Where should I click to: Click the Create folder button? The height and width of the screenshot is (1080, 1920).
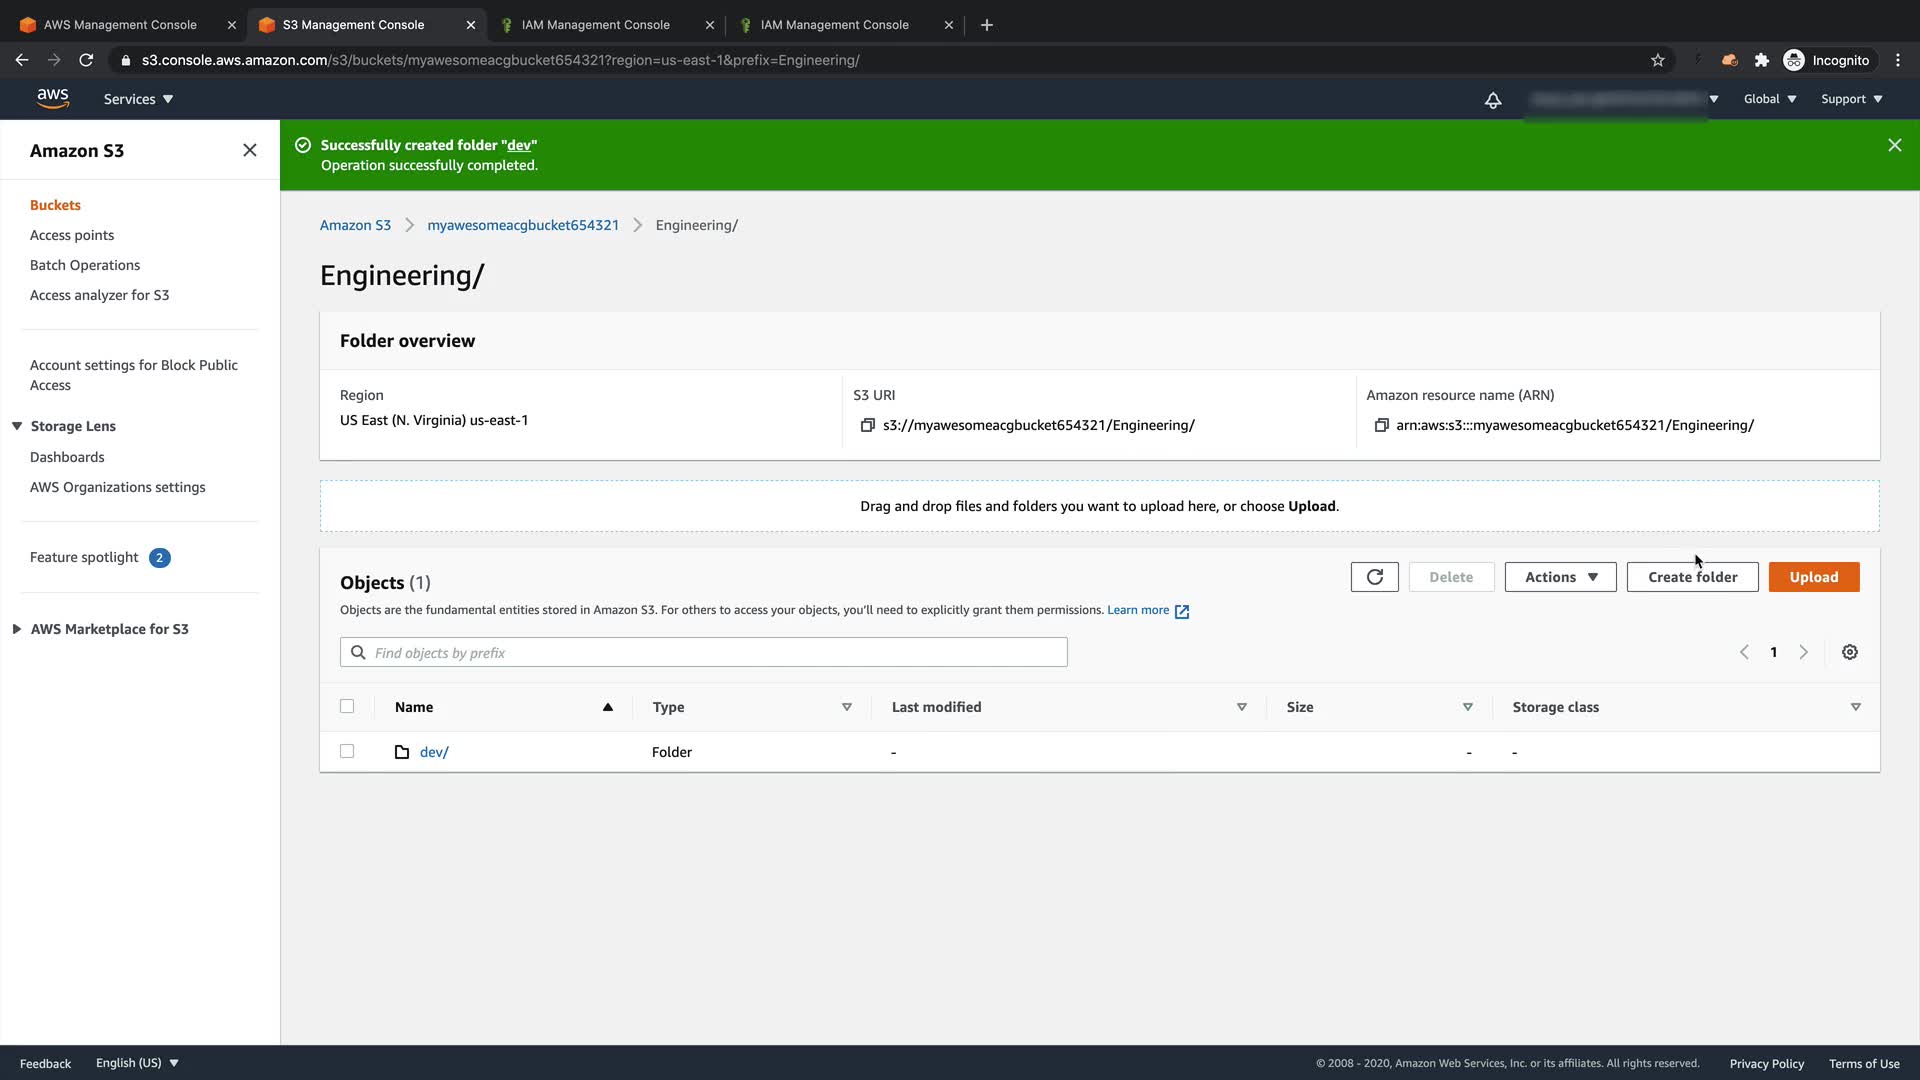[x=1692, y=577]
